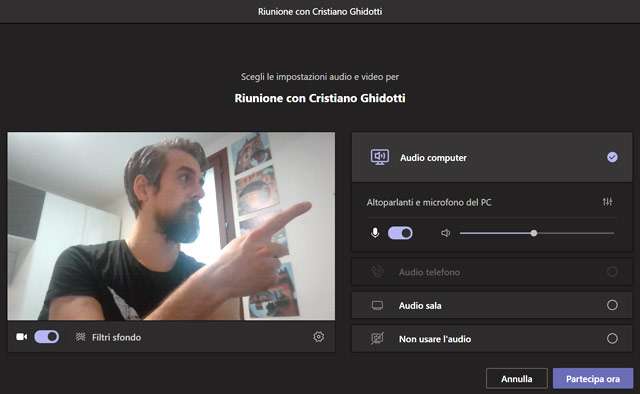Click the Audio telefono phone icon
This screenshot has height=394, width=640.
pyautogui.click(x=377, y=272)
